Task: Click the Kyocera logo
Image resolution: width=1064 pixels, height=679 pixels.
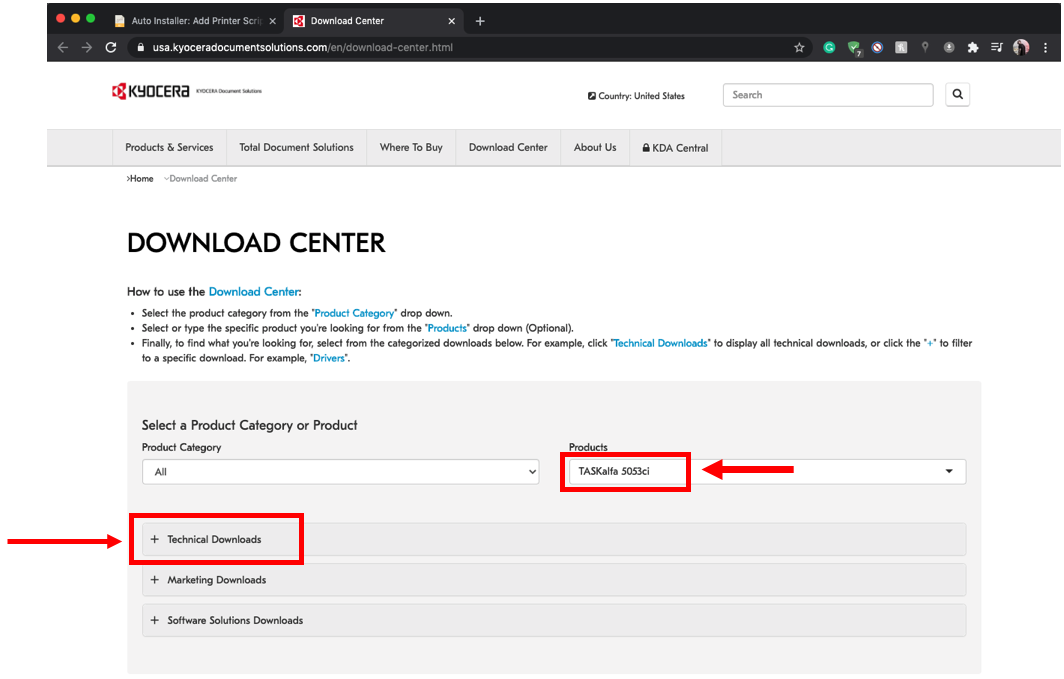Action: [151, 91]
